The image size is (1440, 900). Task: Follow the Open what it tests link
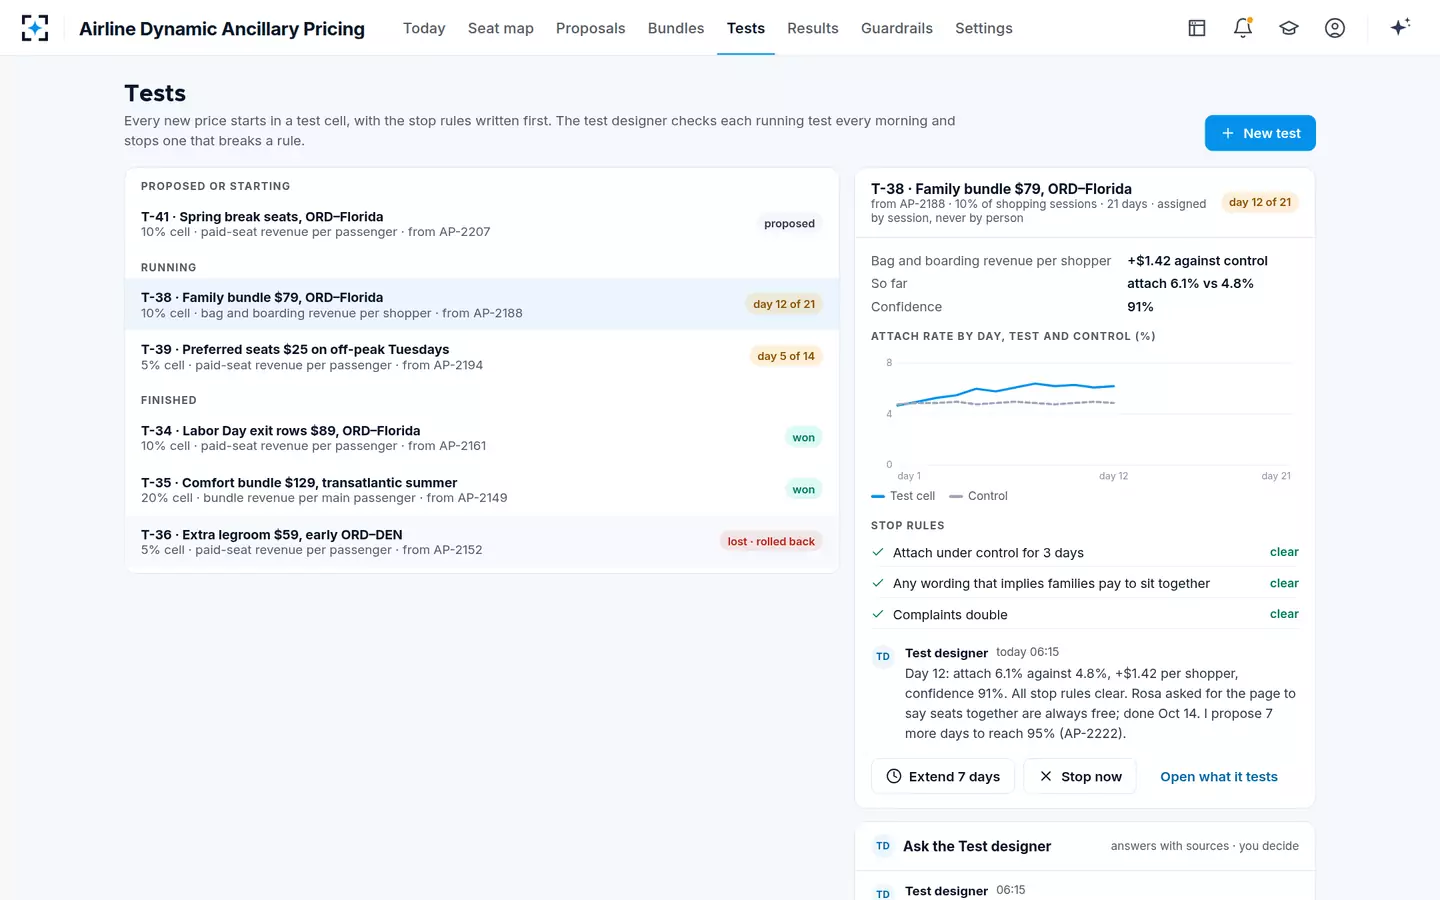1219,777
